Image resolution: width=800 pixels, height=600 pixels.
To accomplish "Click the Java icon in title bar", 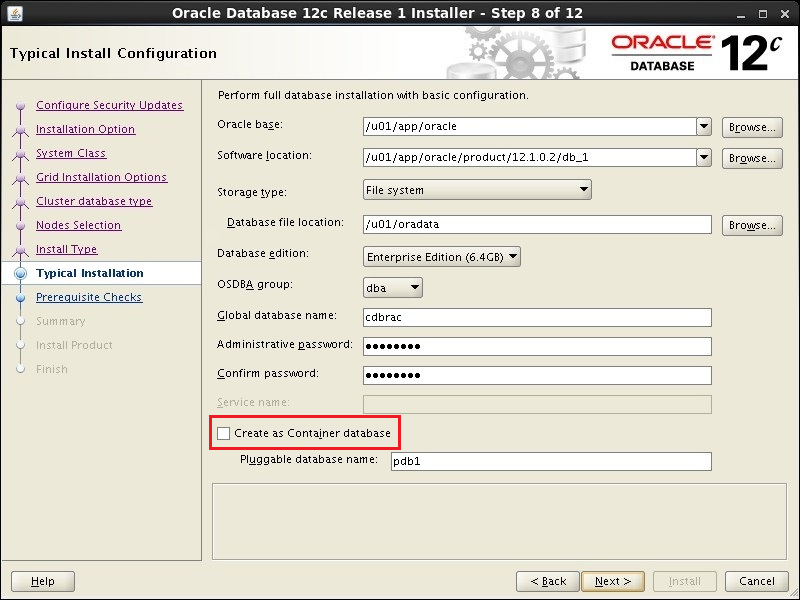I will point(13,13).
